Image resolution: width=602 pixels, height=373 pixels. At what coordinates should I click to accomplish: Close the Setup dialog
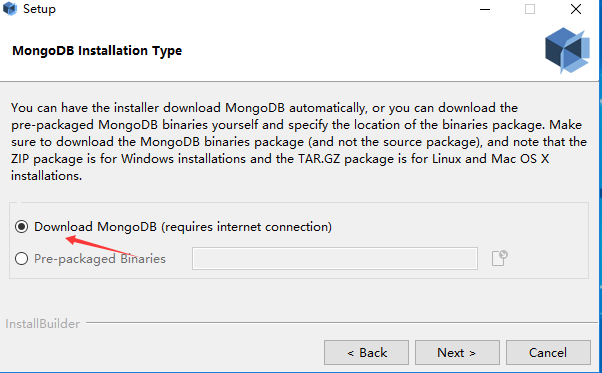coord(576,9)
